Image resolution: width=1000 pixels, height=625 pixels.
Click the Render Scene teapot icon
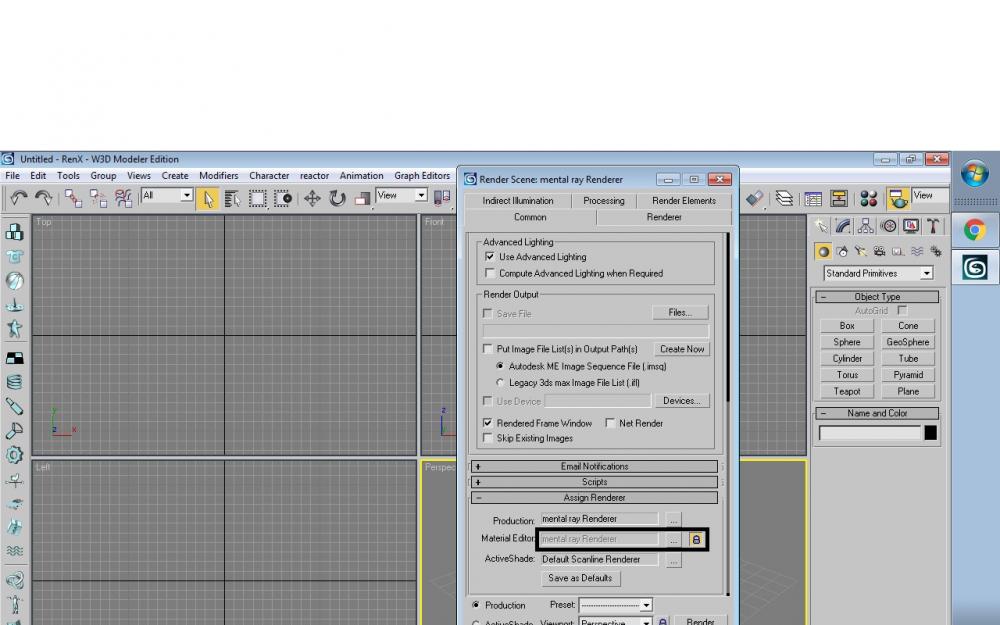[897, 198]
